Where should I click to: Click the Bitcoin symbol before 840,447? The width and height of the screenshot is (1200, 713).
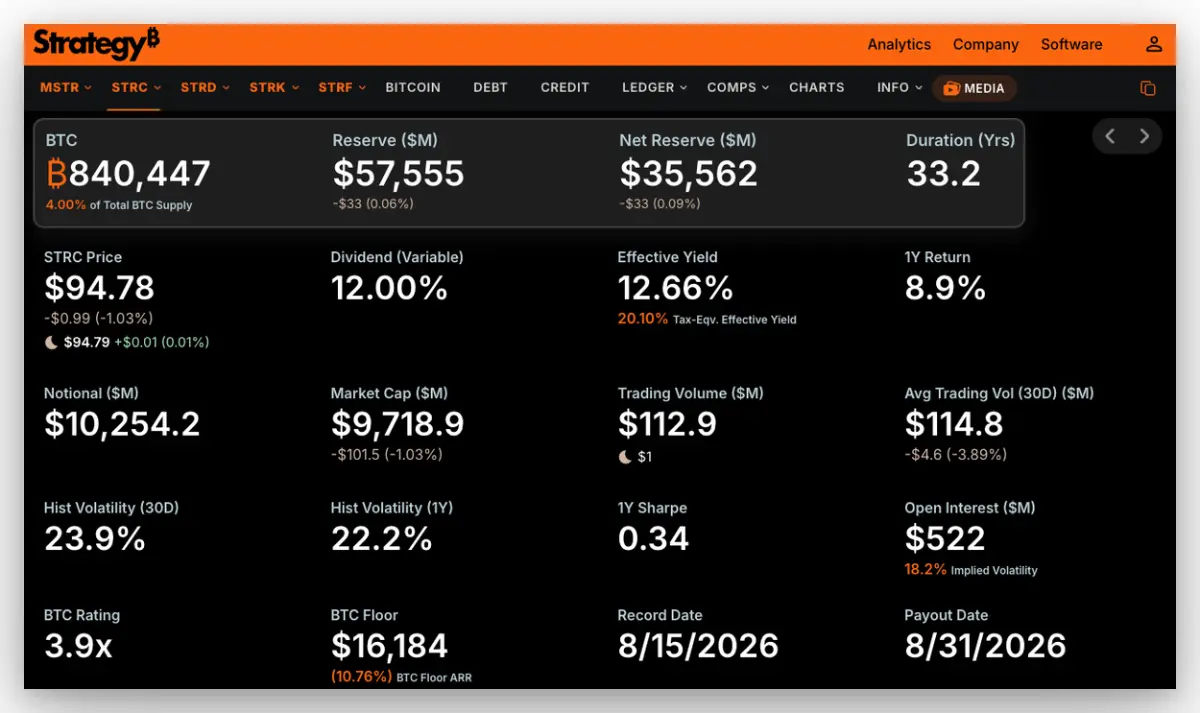(x=56, y=174)
